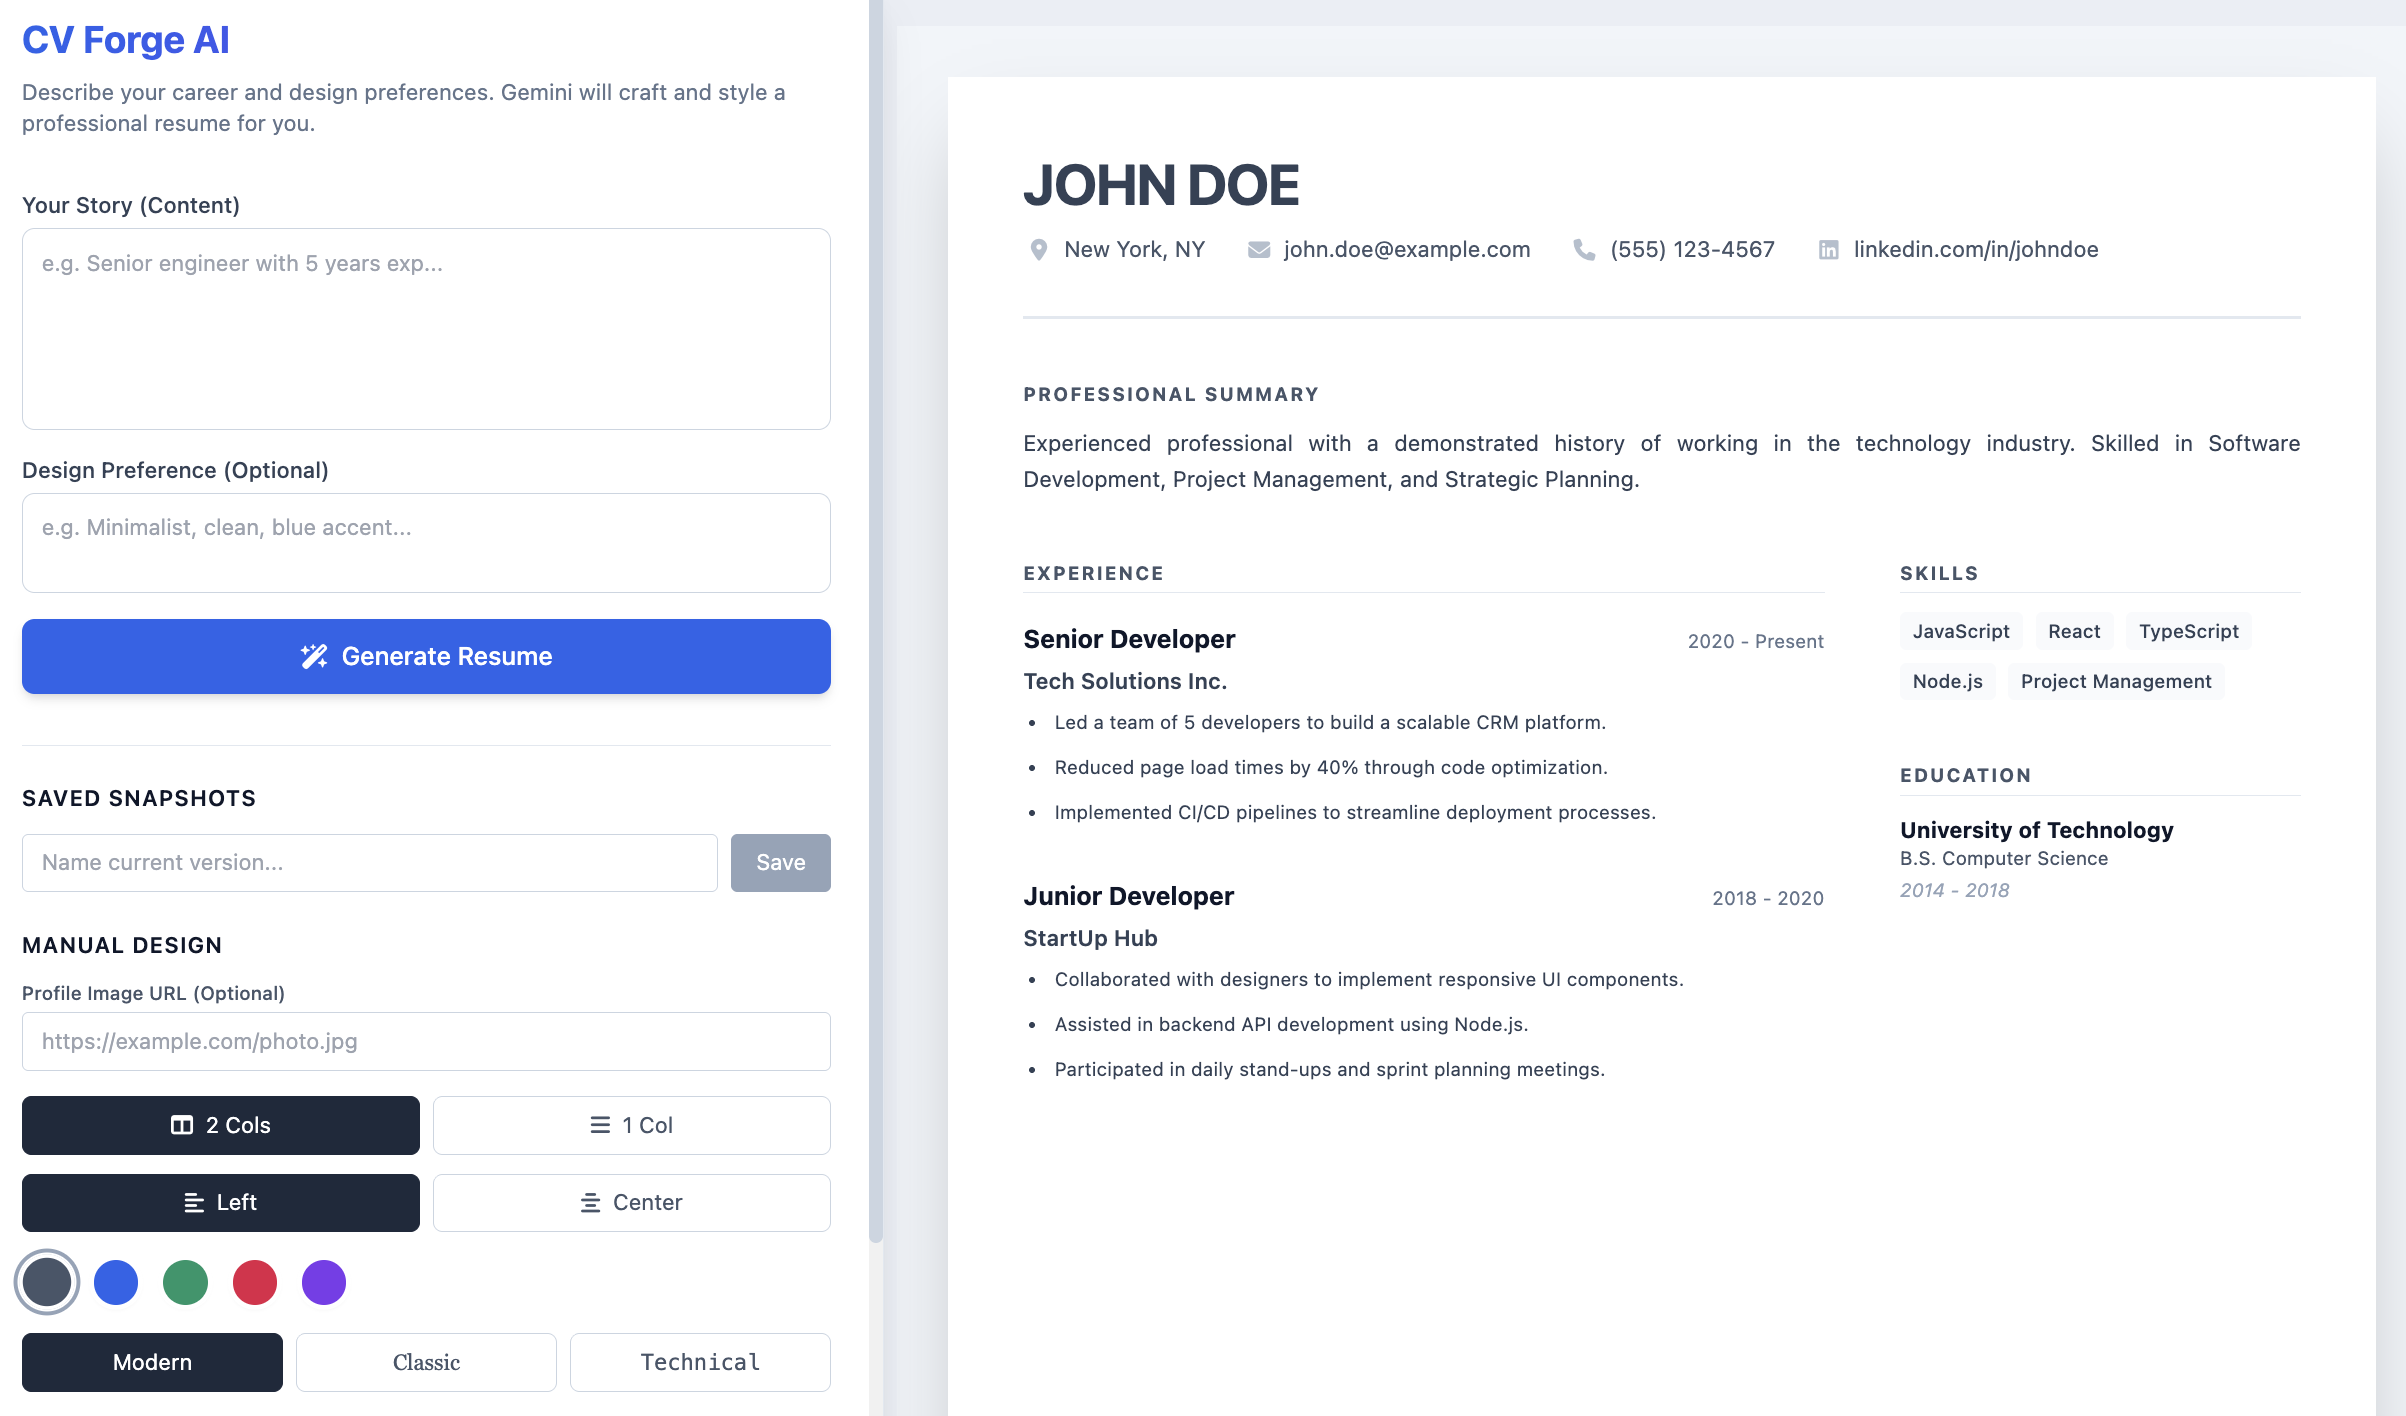
Task: Click the list icon inside the 1 Col button
Action: 598,1125
